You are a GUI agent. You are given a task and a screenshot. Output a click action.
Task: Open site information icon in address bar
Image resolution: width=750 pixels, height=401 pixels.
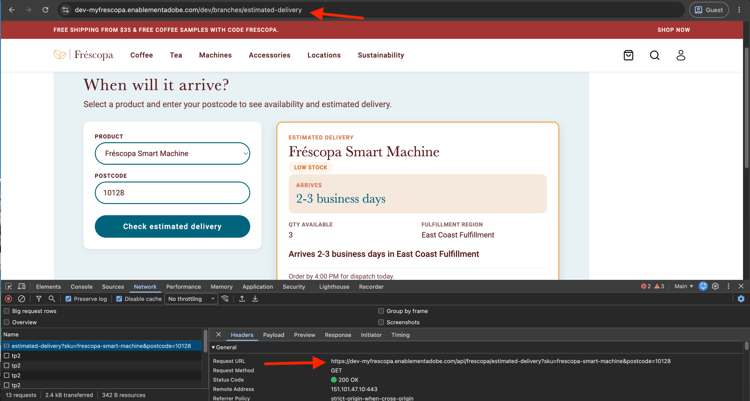tap(66, 10)
